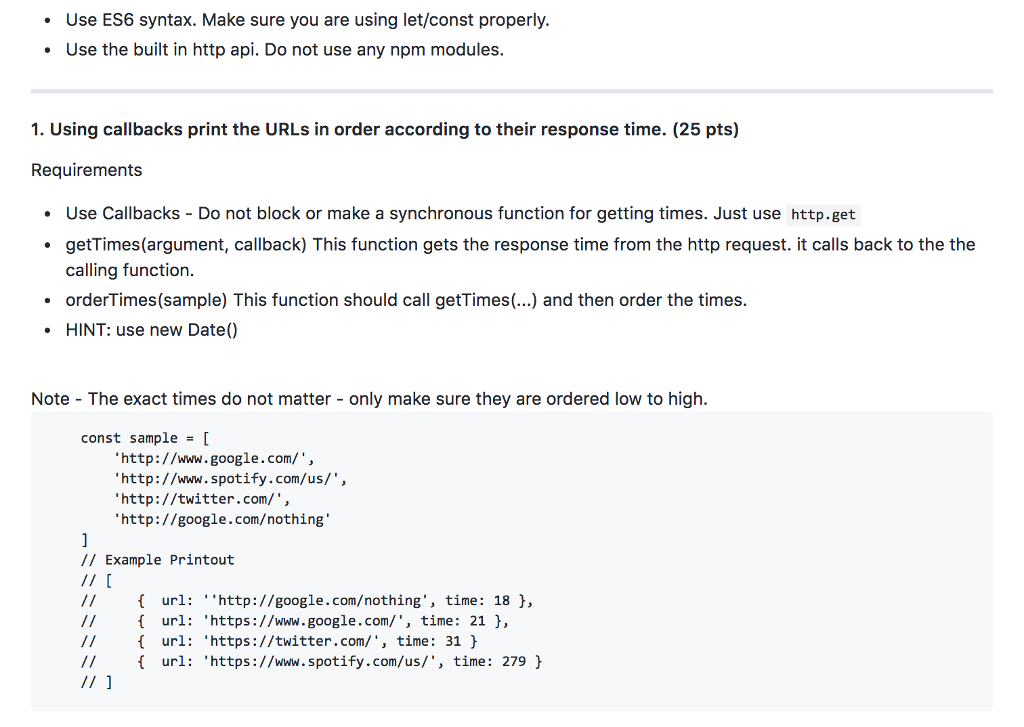Click the heading about printing URLs with callbacks
Viewport: 1024px width, 727px height.
[x=385, y=128]
